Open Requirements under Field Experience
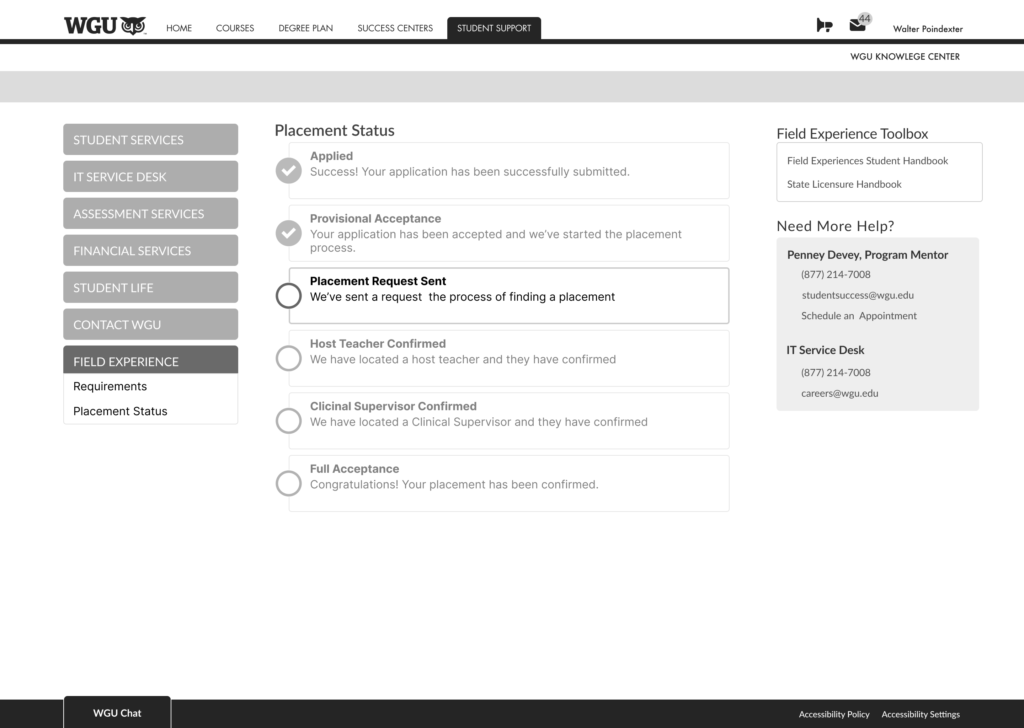This screenshot has height=728, width=1024. tap(110, 387)
